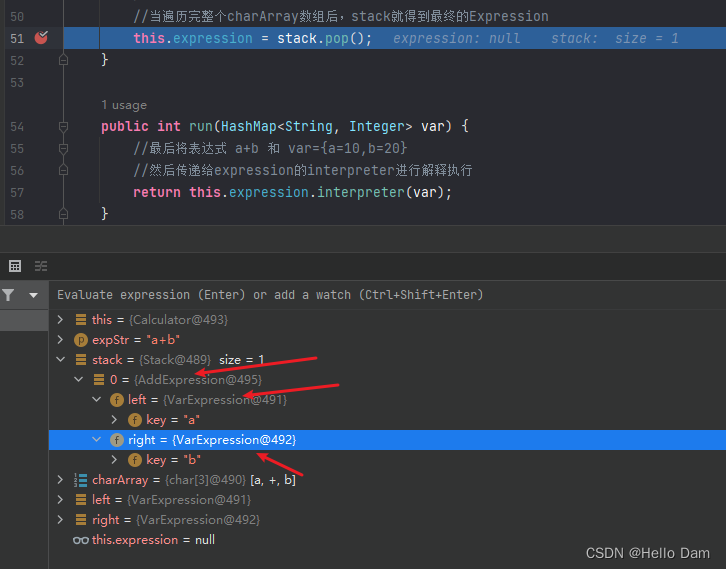Collapse the code block ending on line 52
This screenshot has width=726, height=569.
[63, 60]
